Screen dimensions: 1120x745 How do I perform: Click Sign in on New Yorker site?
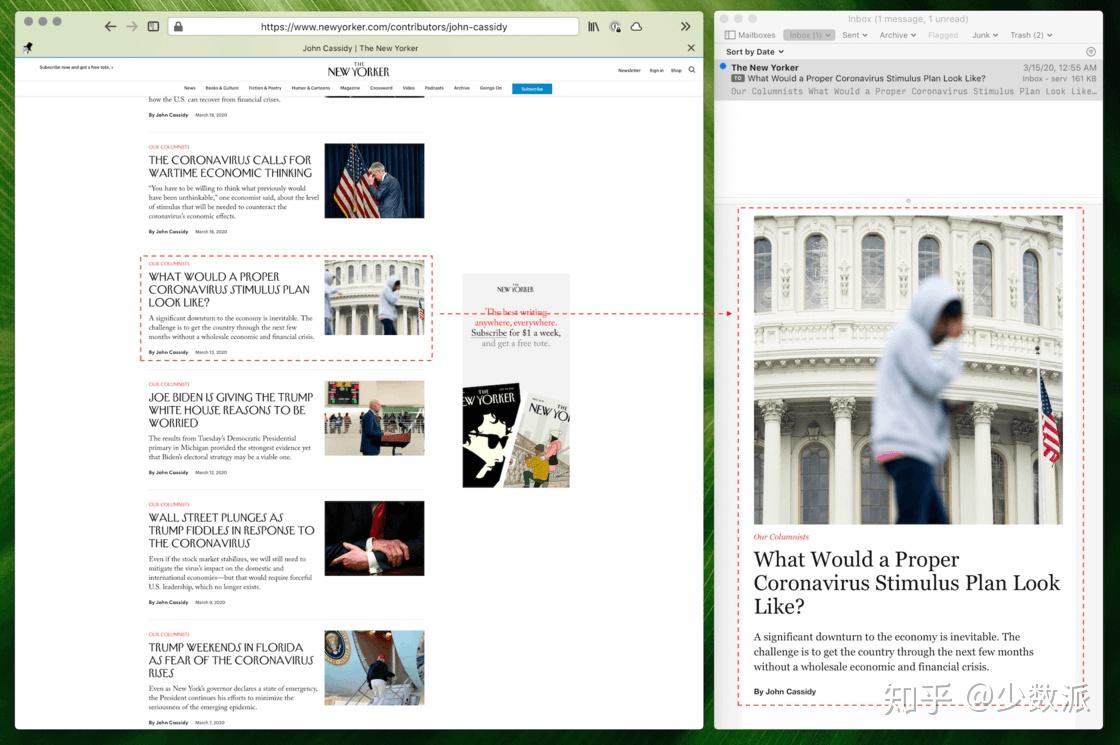pyautogui.click(x=656, y=71)
